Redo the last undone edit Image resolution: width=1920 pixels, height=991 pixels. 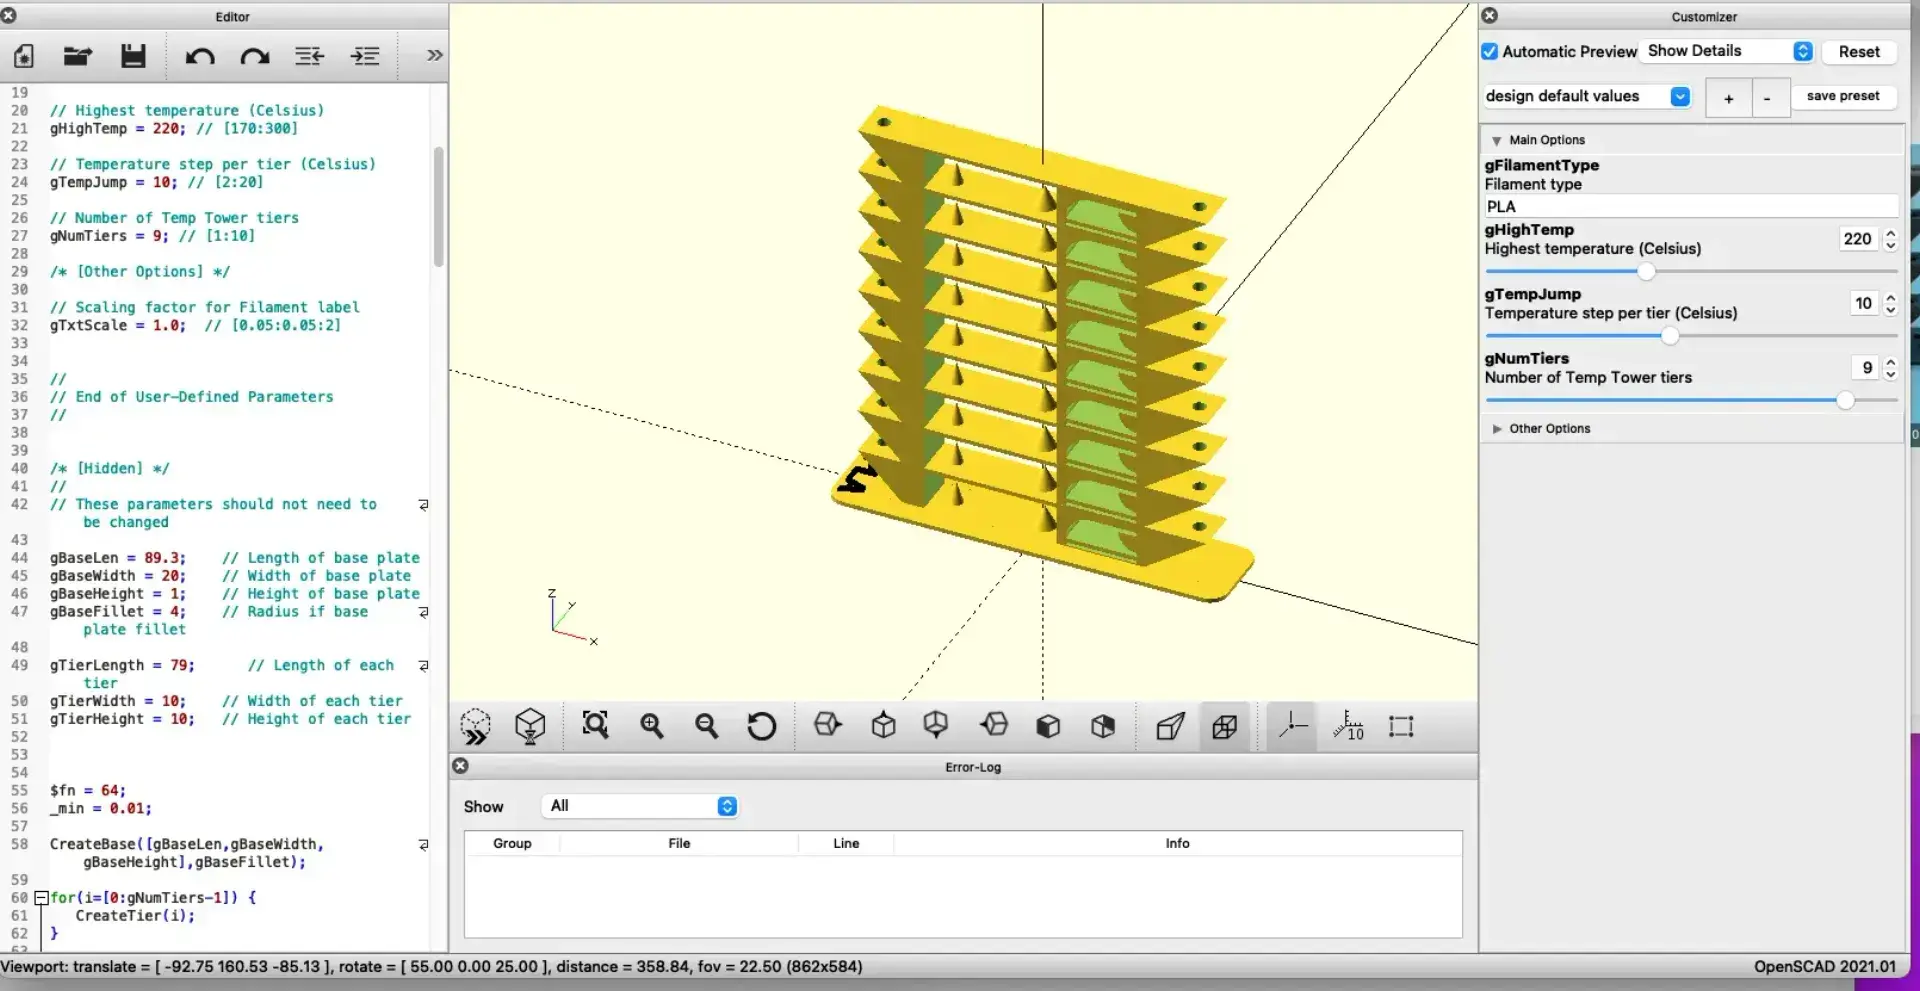(x=255, y=56)
